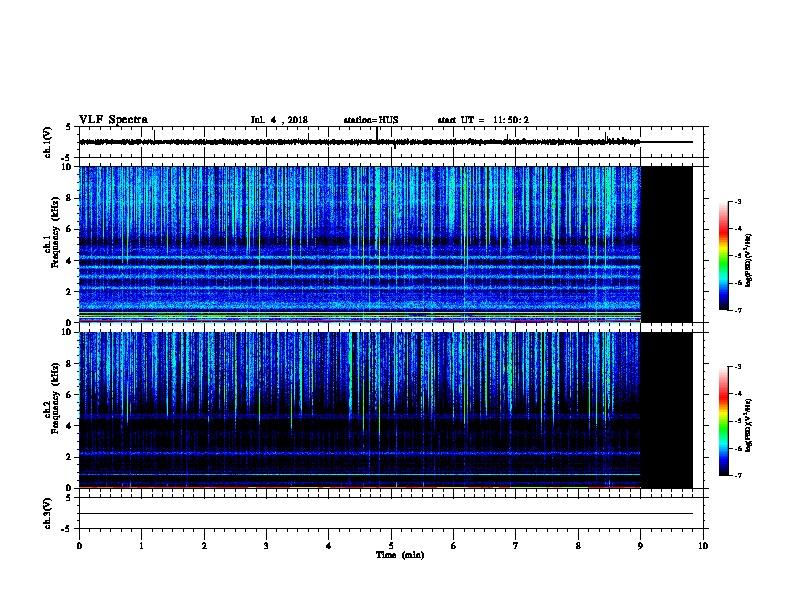Click the black no-data region of ch.2 spectrogram
Image resolution: width=792 pixels, height=612 pixels.
pyautogui.click(x=667, y=410)
